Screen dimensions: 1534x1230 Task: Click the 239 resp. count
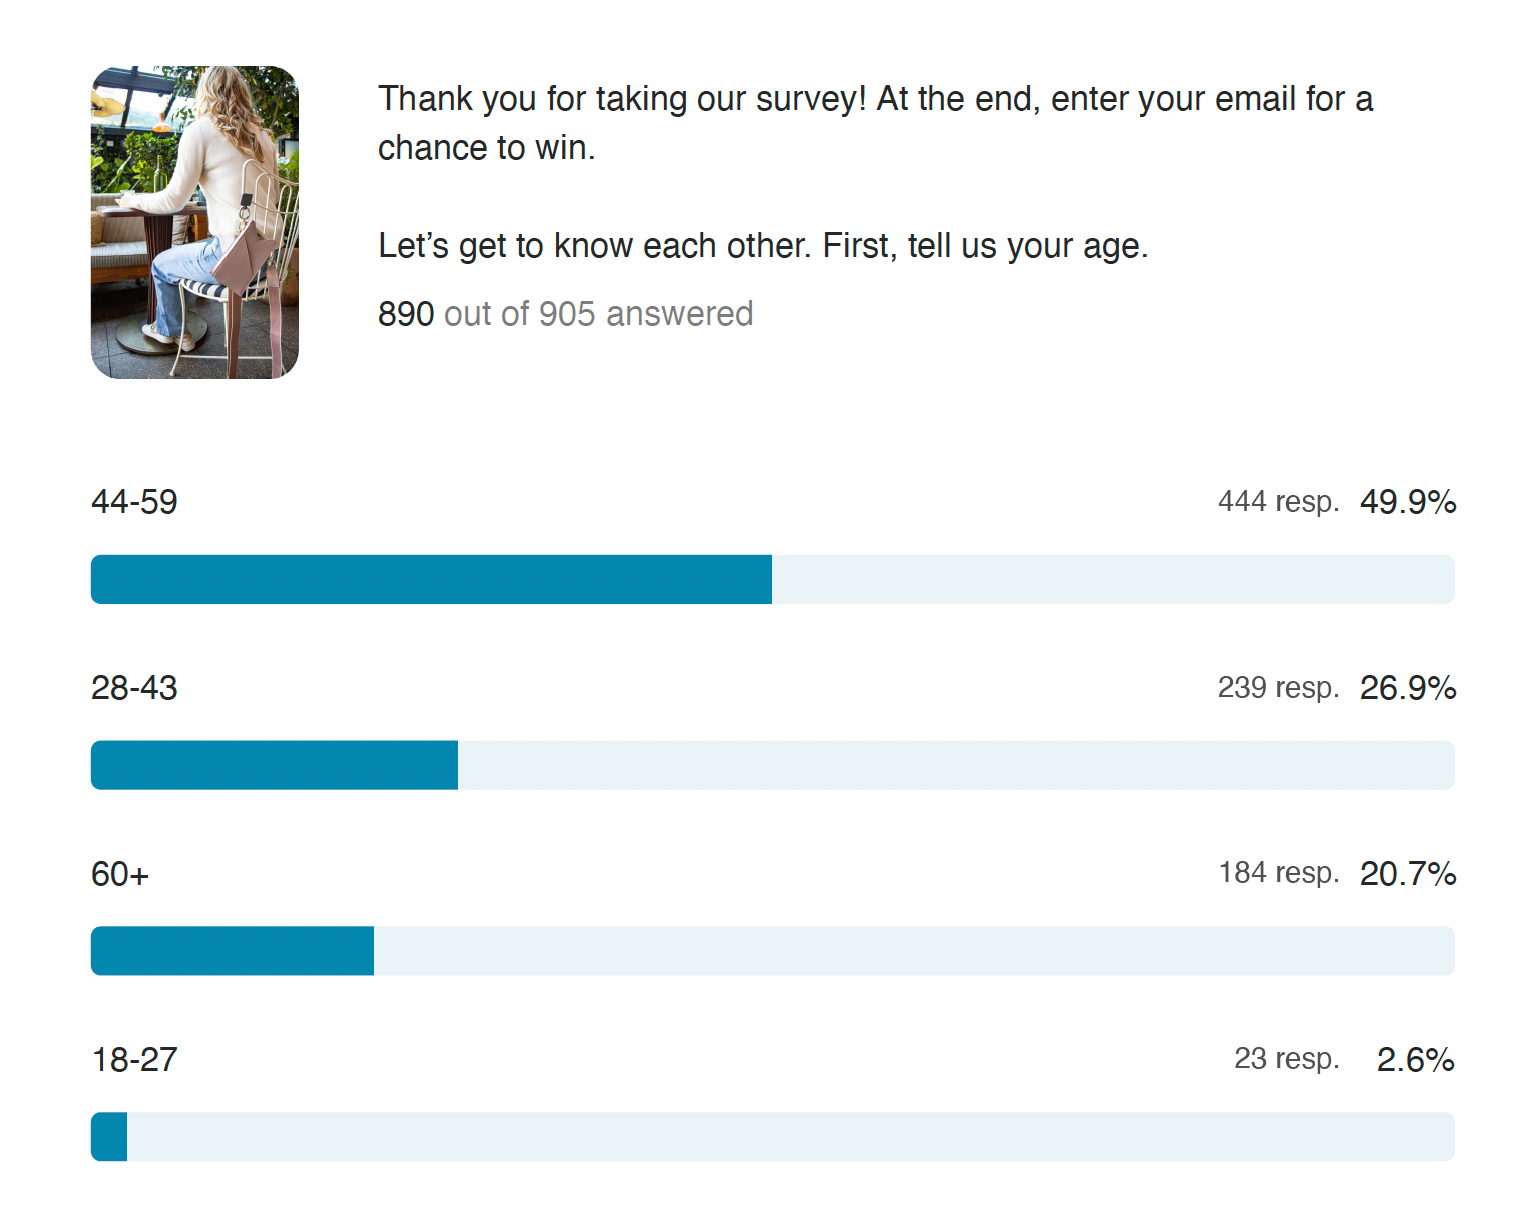pyautogui.click(x=1278, y=688)
